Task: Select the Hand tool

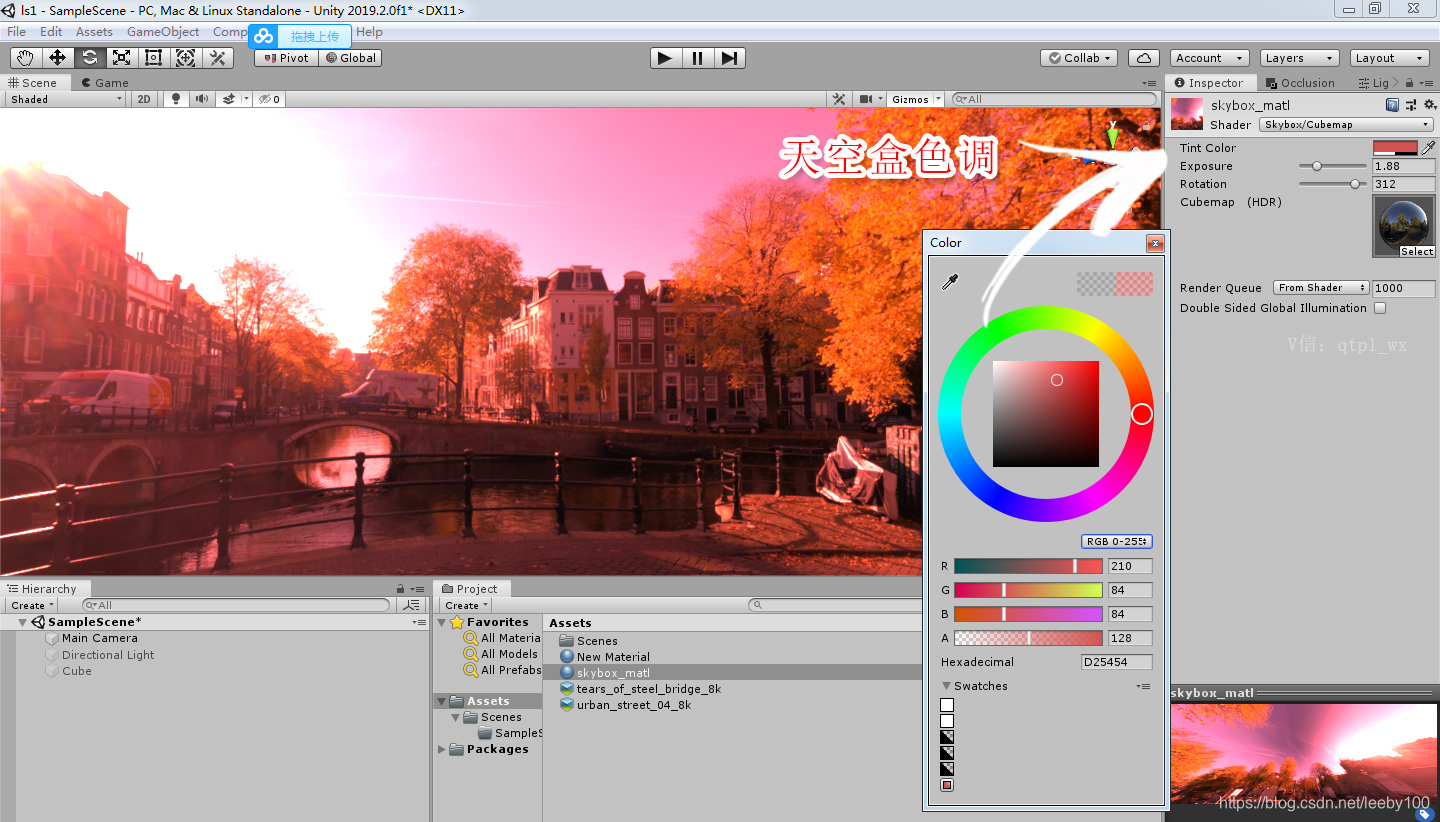Action: 26,58
